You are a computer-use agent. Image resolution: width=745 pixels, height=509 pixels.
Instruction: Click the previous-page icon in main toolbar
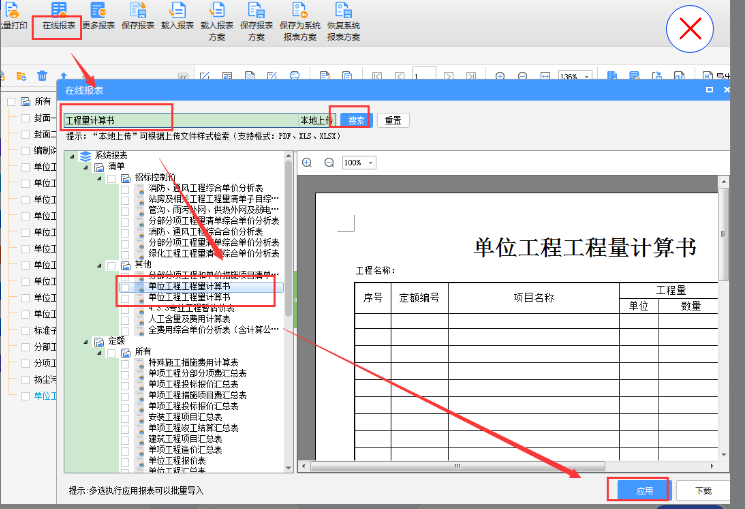(399, 76)
